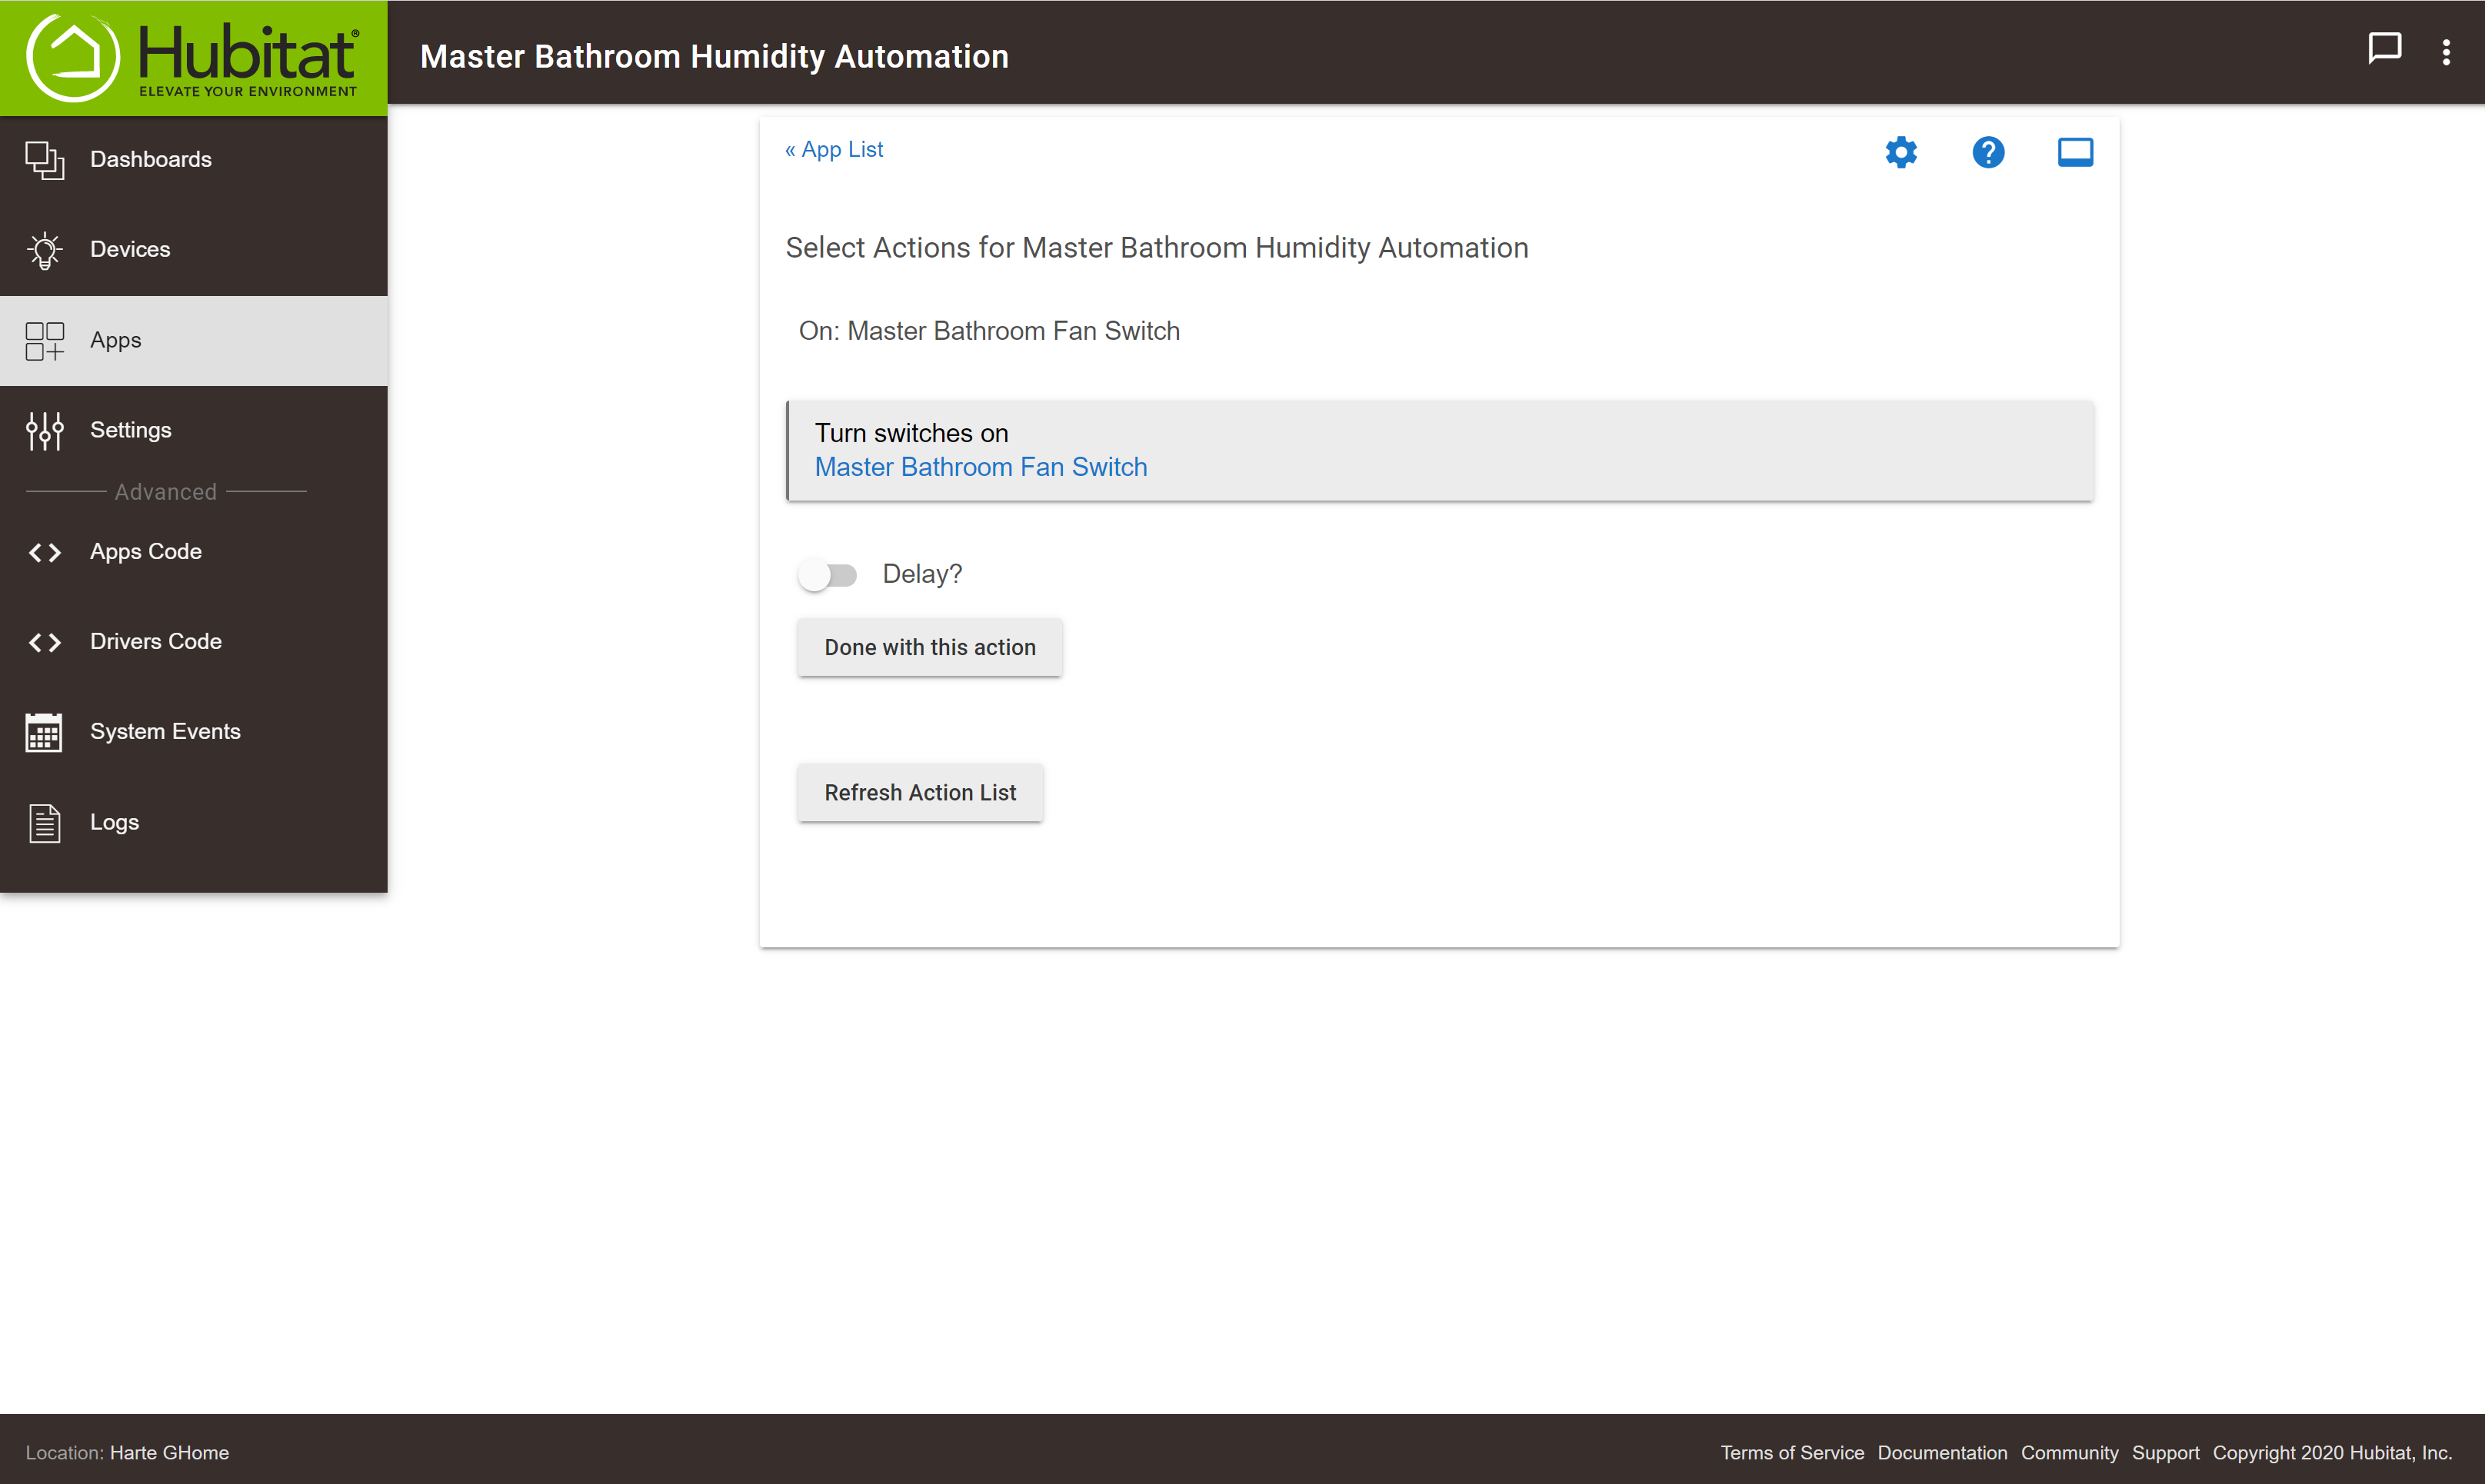Open Settings in the sidebar
The image size is (2485, 1484).
pos(130,430)
